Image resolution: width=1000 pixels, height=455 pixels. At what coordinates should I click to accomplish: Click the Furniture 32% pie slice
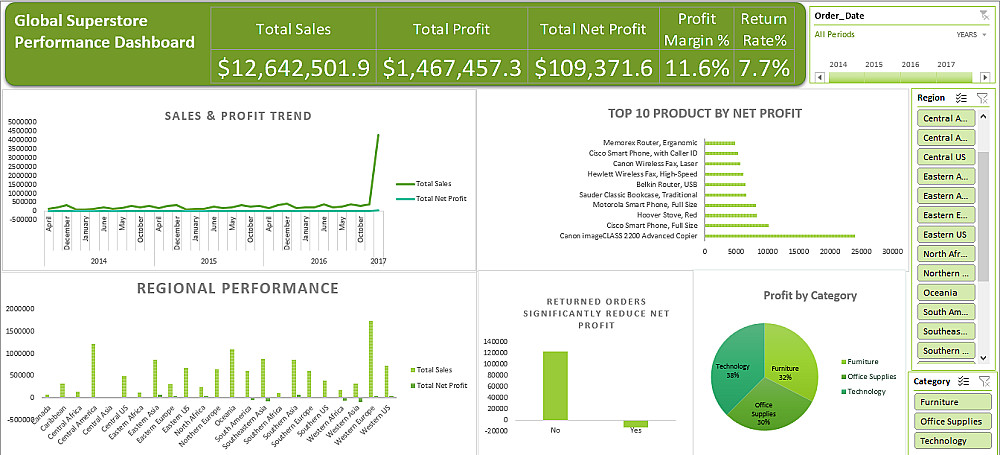point(791,361)
